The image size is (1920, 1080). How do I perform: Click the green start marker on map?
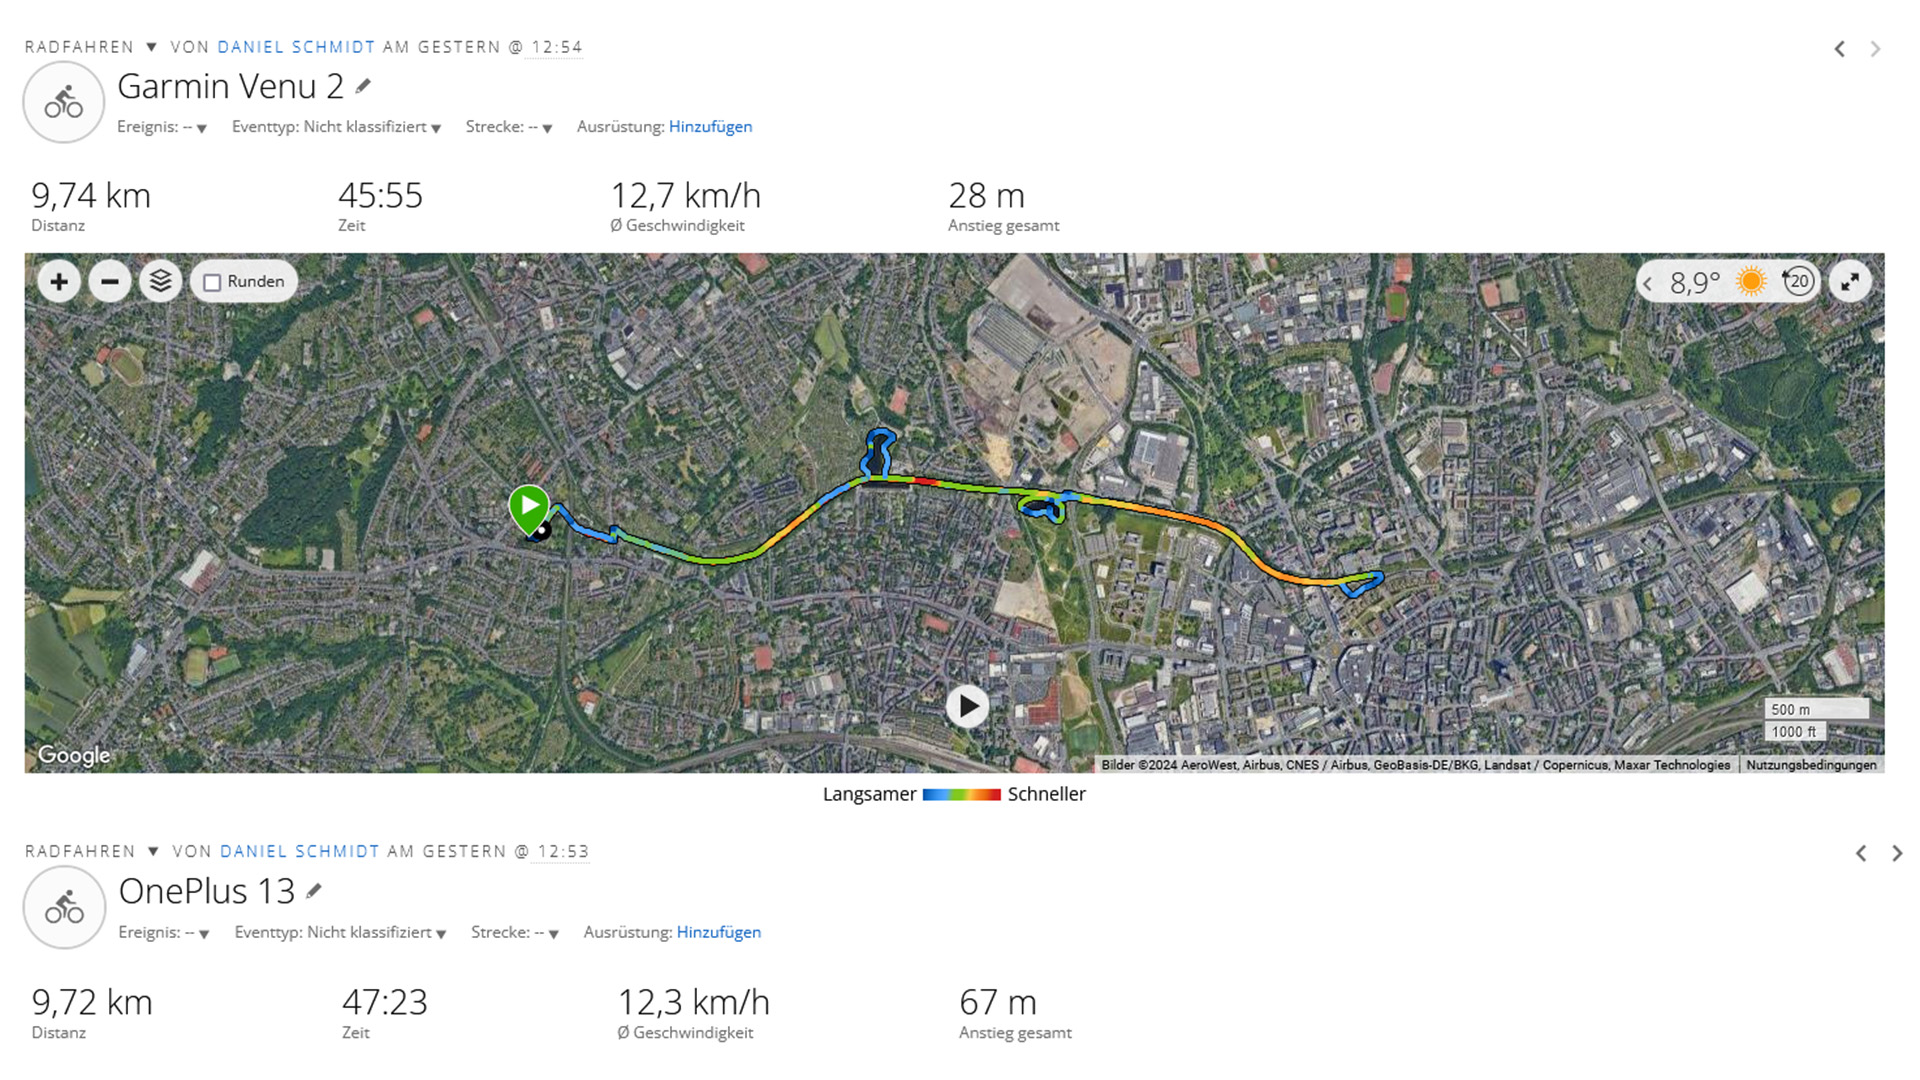[x=528, y=506]
